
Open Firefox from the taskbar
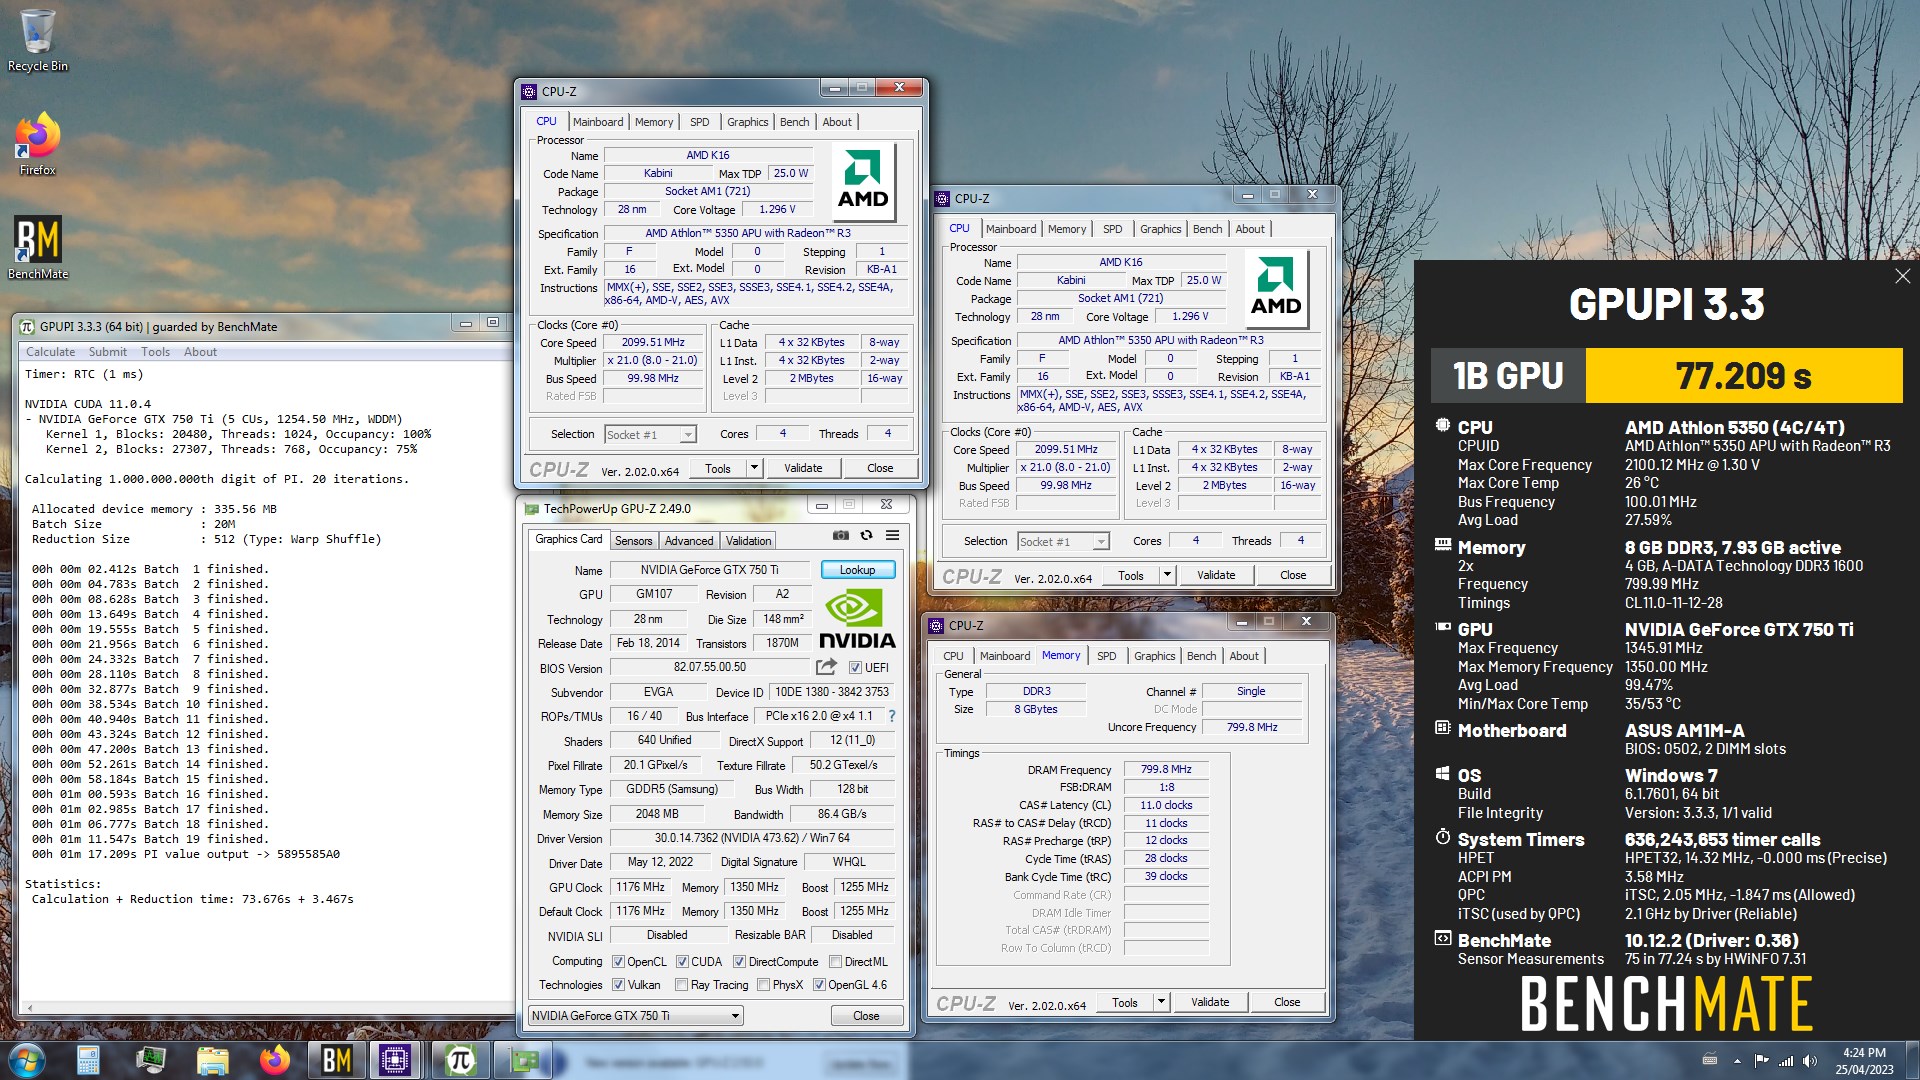[x=275, y=1060]
